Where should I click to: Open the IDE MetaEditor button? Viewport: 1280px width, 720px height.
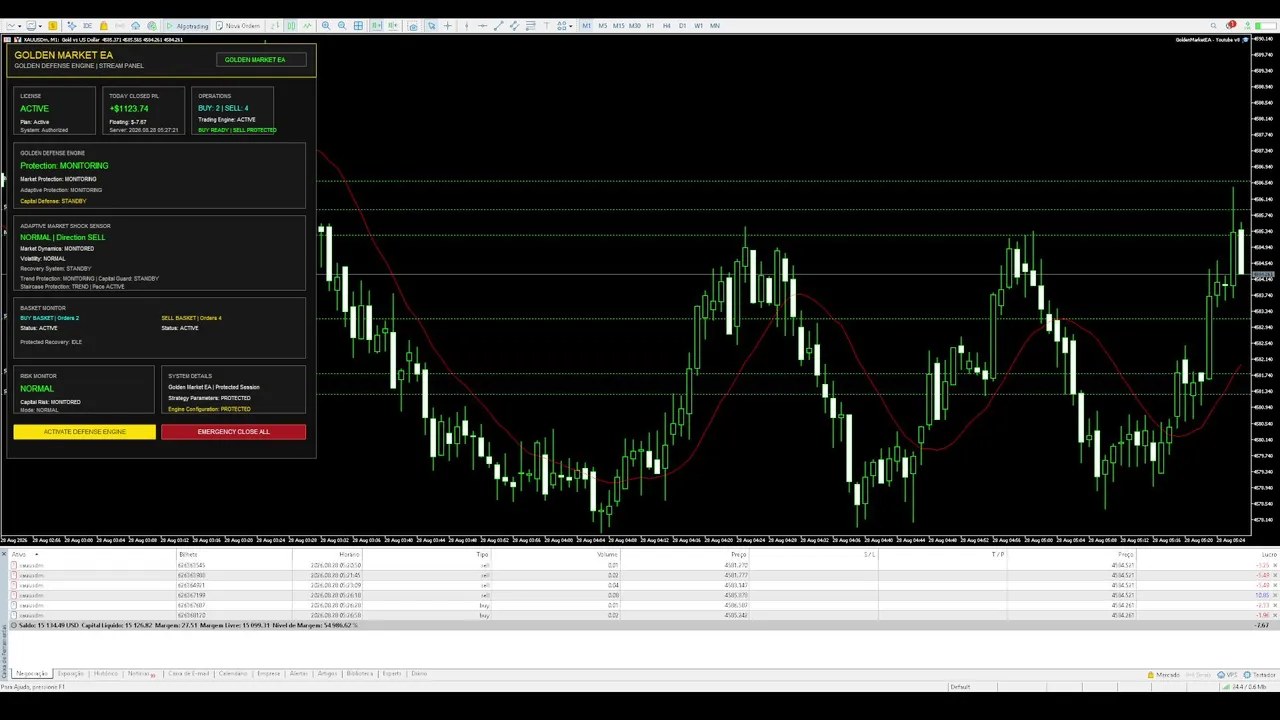click(87, 26)
